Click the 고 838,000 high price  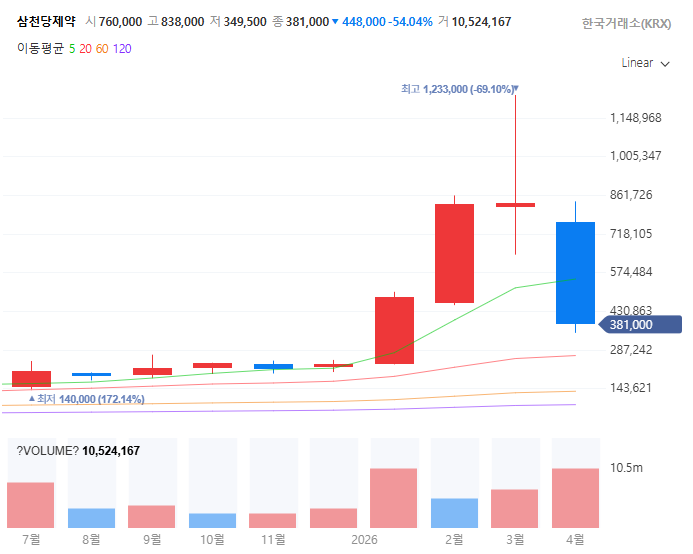(176, 22)
